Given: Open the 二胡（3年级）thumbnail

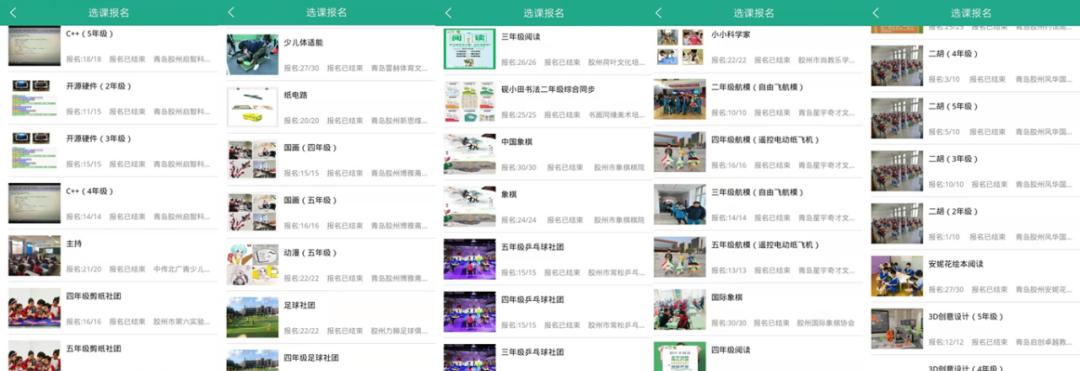Looking at the screenshot, I should click(x=897, y=171).
